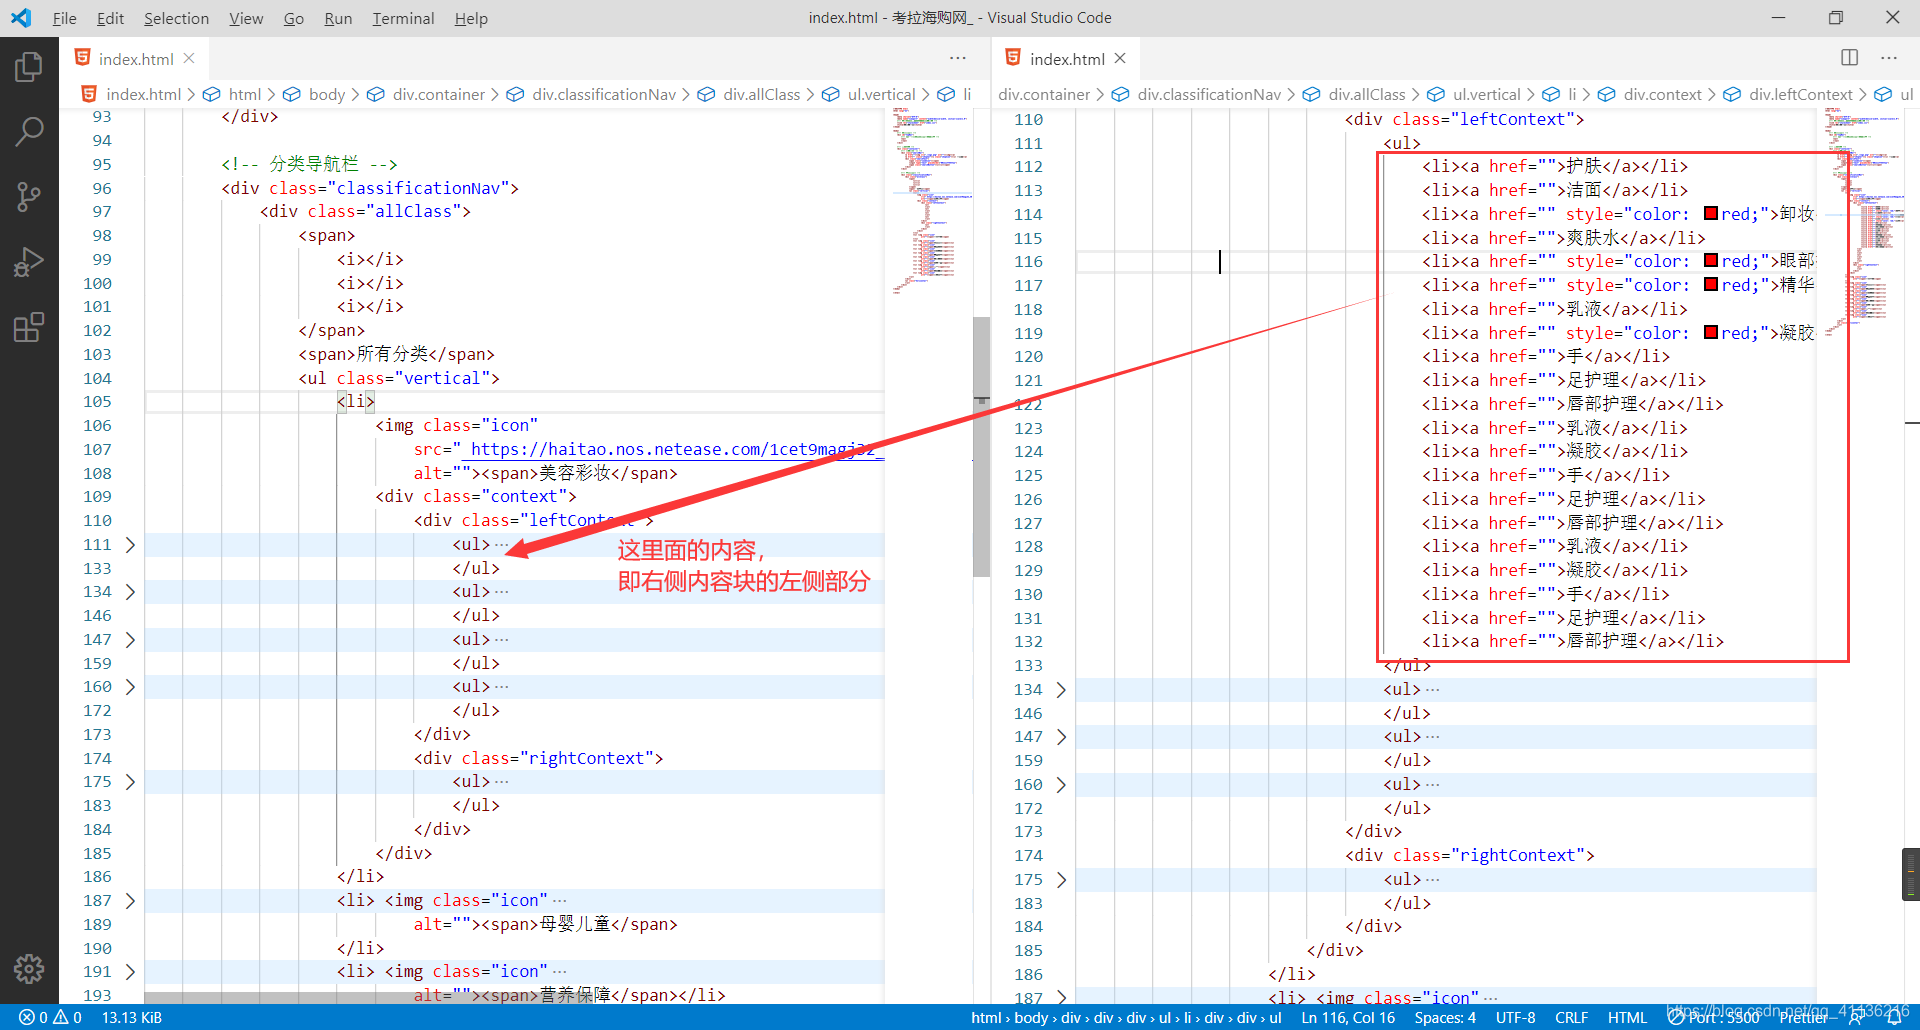Click the red color swatch on line 116

(x=1711, y=260)
